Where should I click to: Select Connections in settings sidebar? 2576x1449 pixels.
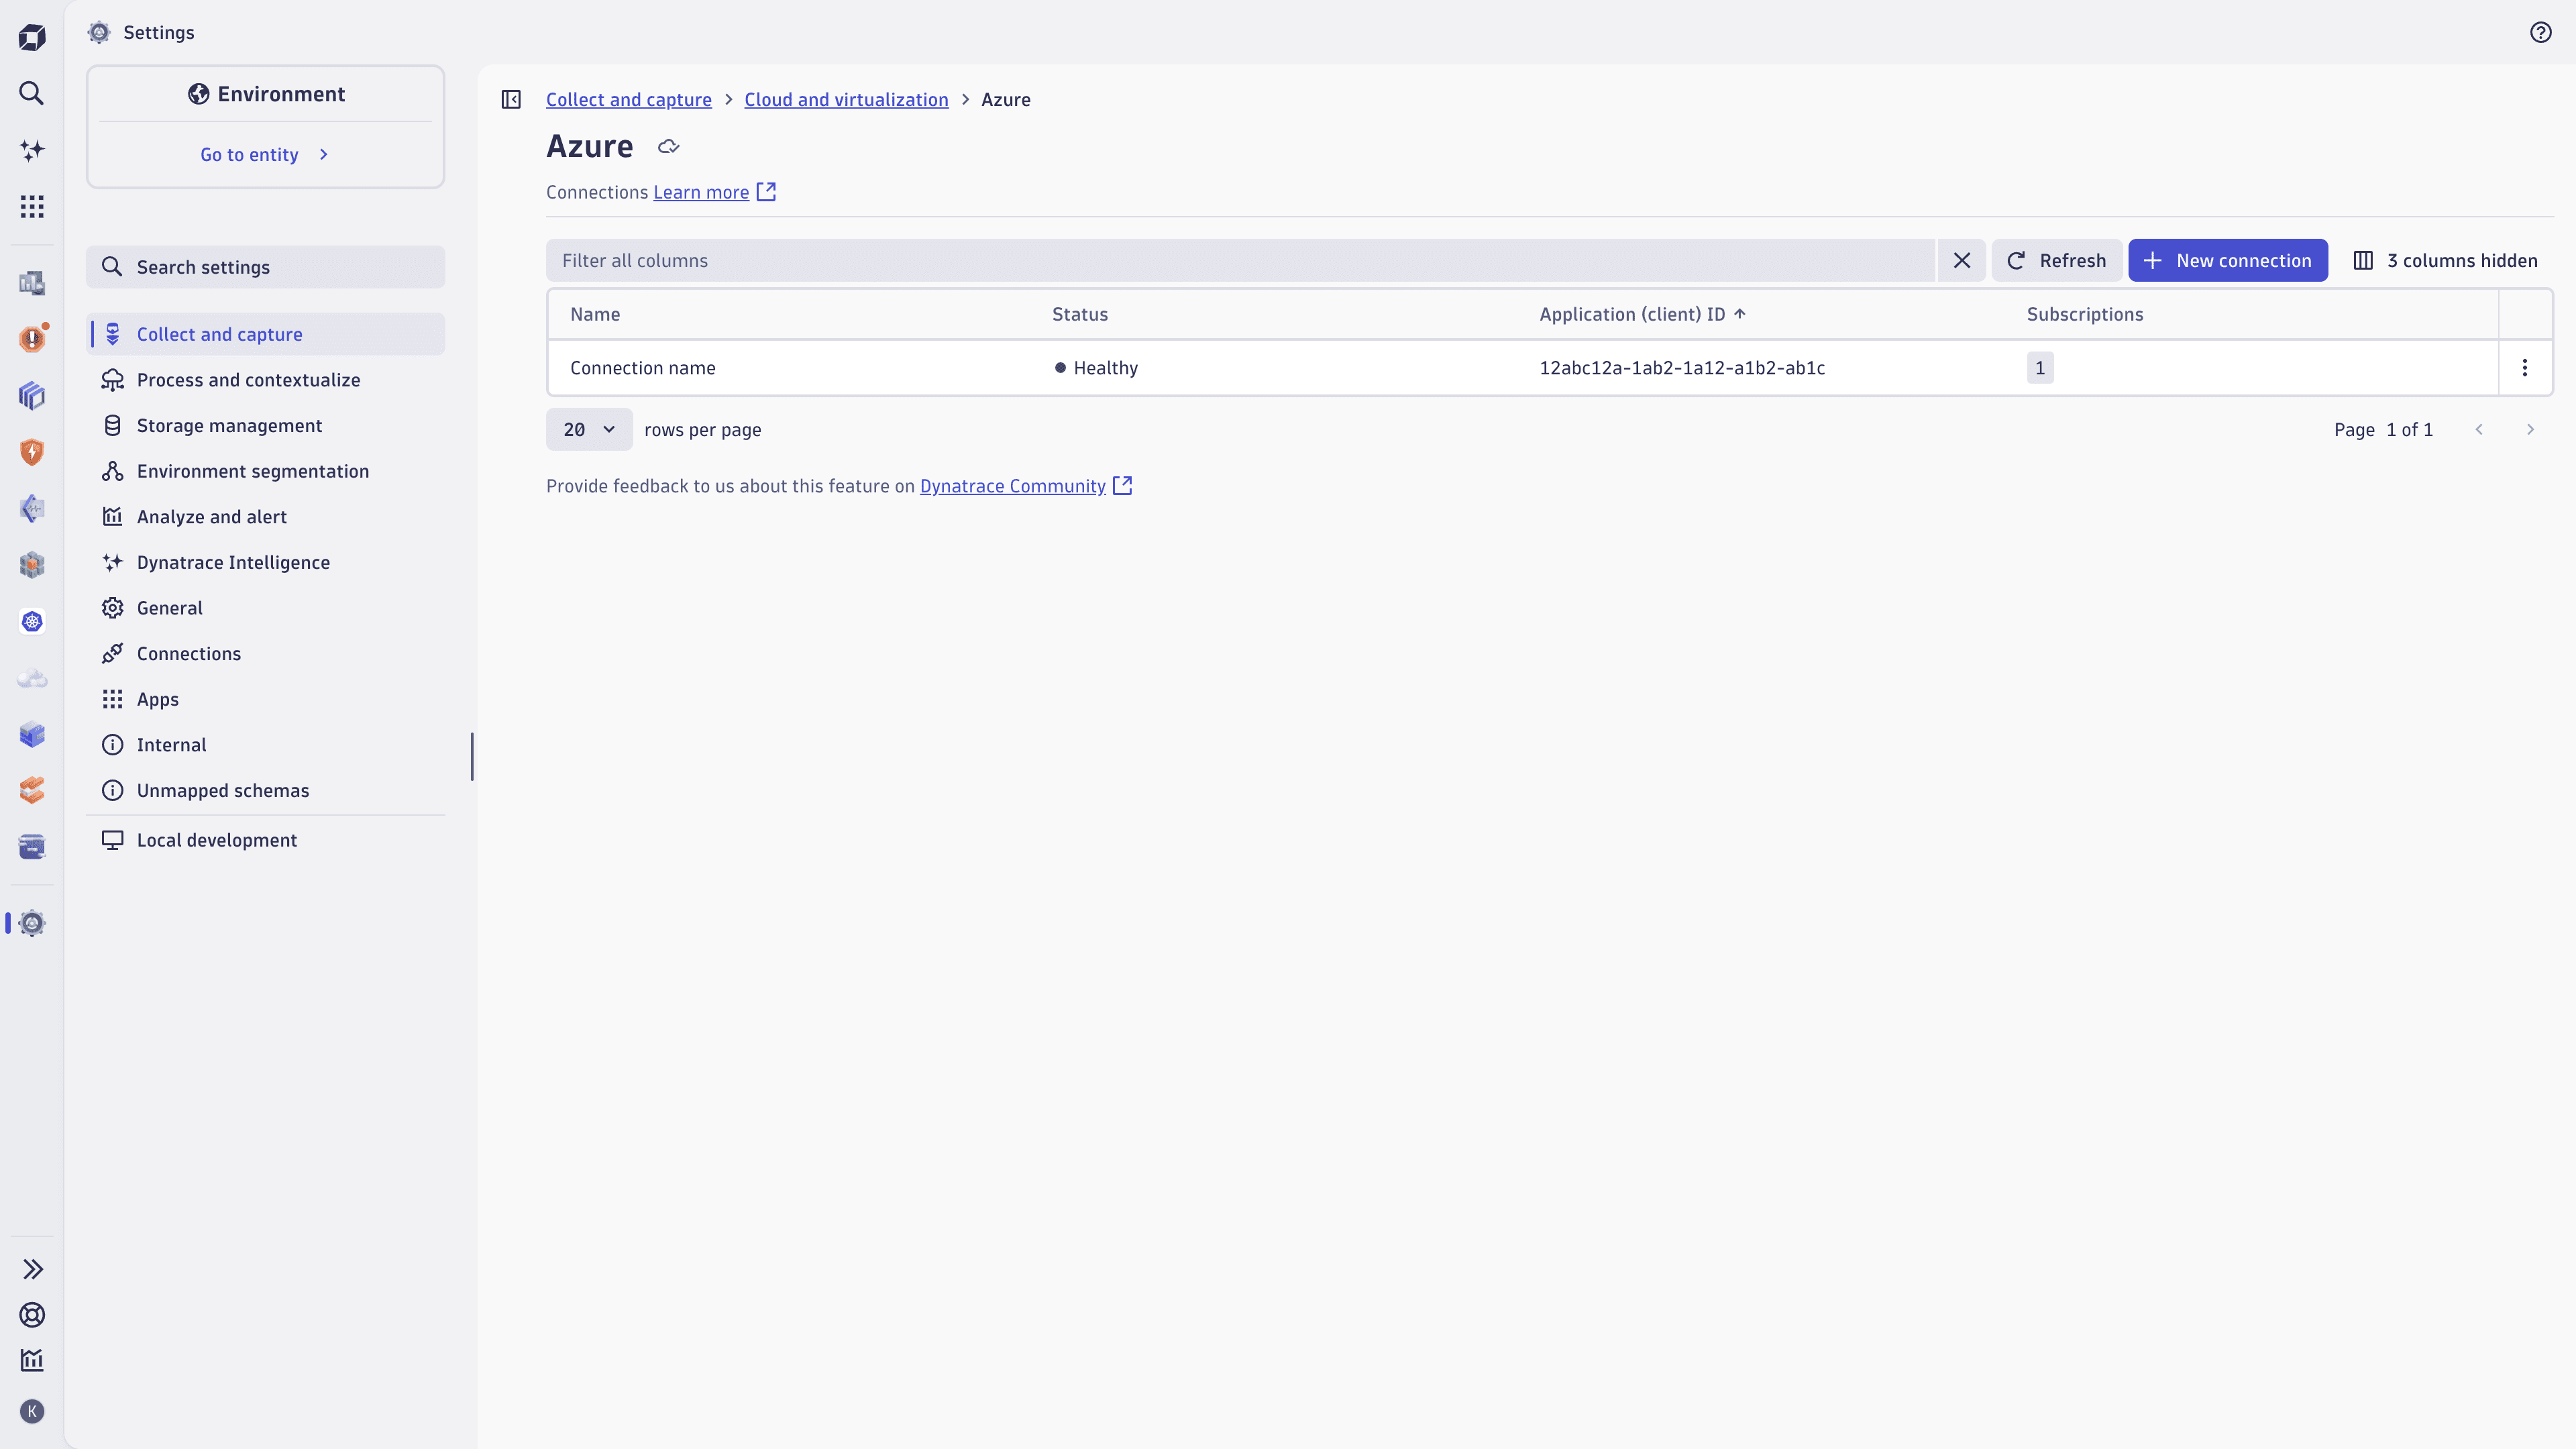265,654
